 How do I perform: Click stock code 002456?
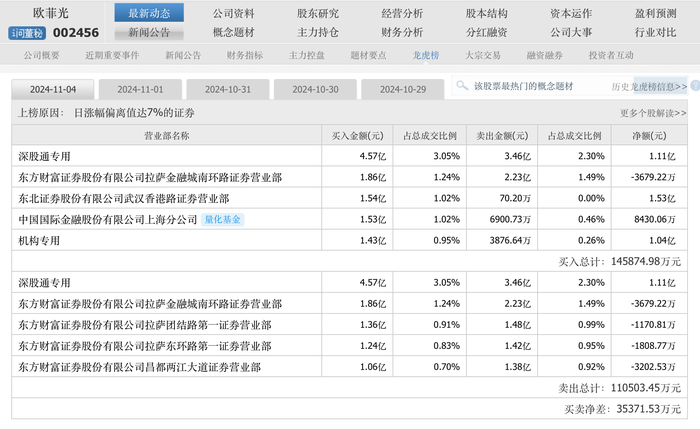(x=76, y=33)
